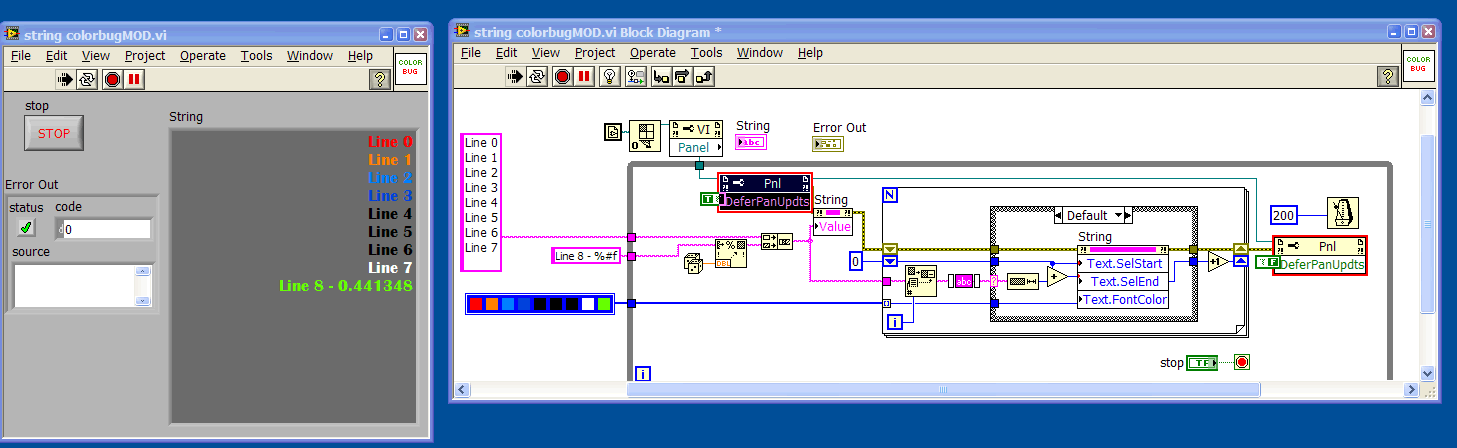Abort execution from block diagram toolbar
Screen dimensions: 1457x448
(x=562, y=77)
